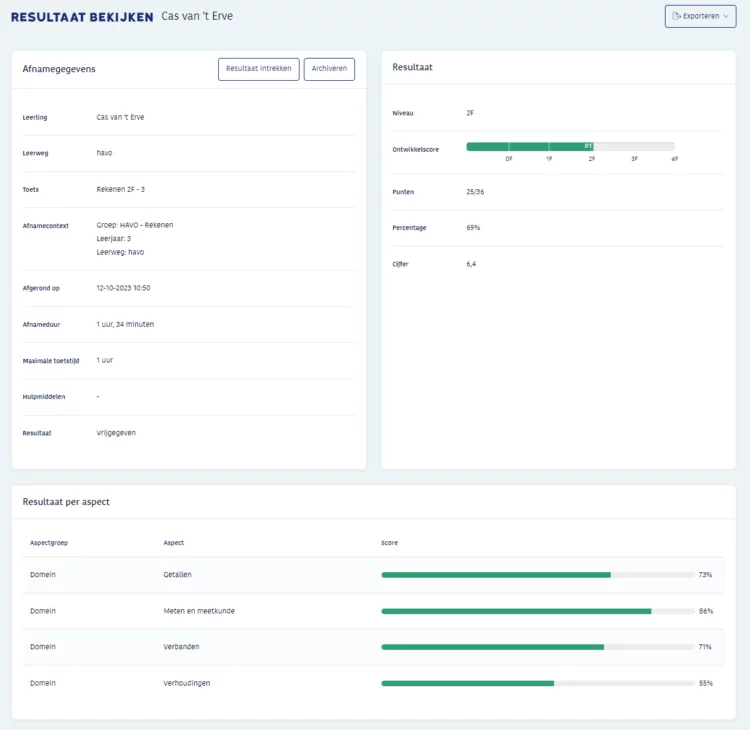Select the Meten en meetkunde row text

[x=199, y=611]
